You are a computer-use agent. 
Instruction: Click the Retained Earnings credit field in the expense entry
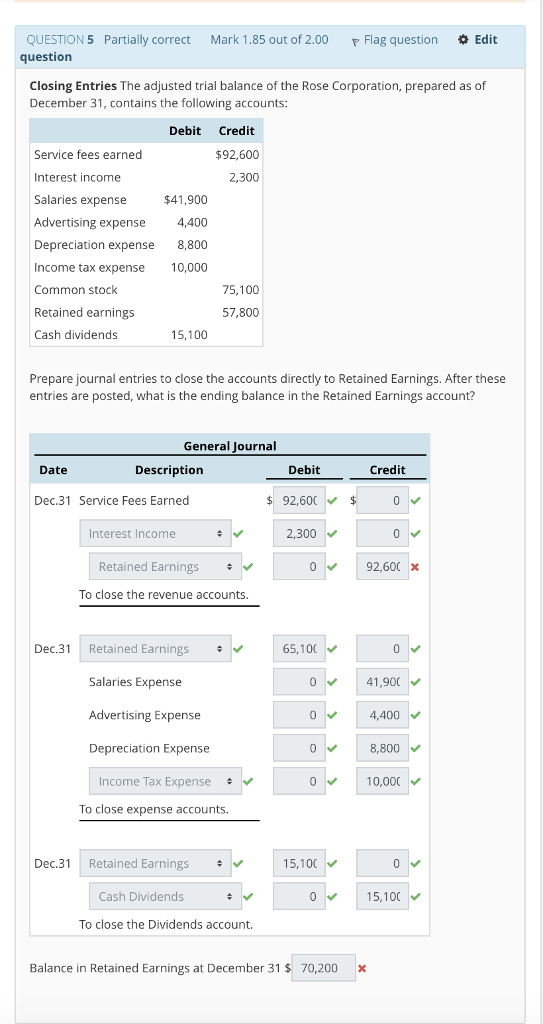(x=382, y=648)
